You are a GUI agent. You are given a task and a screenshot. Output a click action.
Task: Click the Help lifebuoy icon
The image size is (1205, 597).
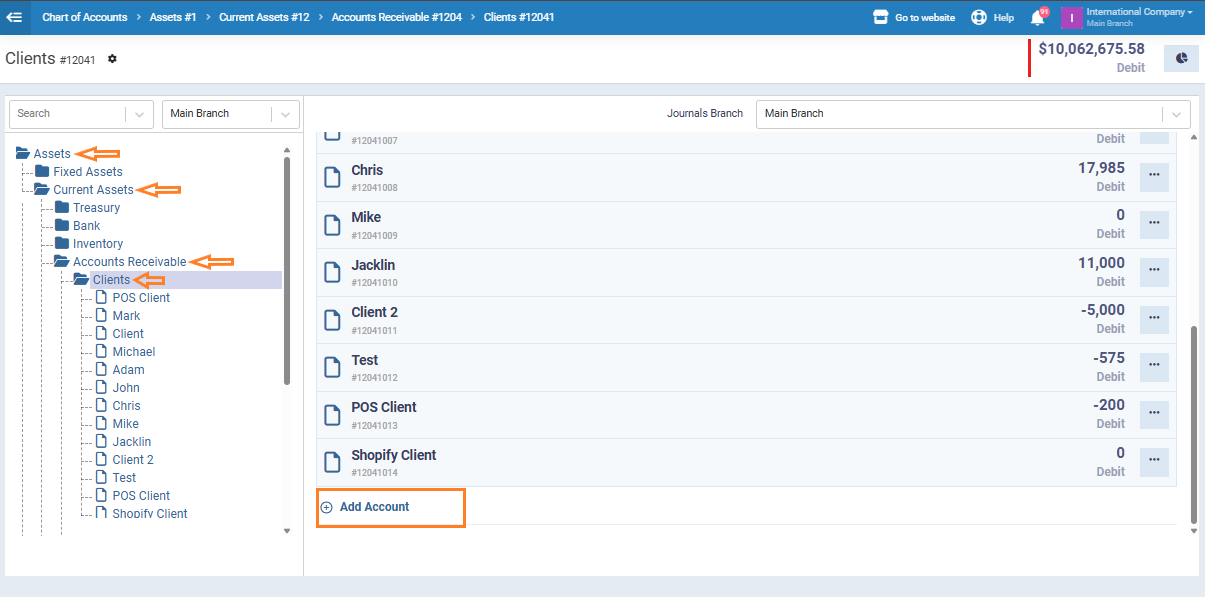pos(979,17)
